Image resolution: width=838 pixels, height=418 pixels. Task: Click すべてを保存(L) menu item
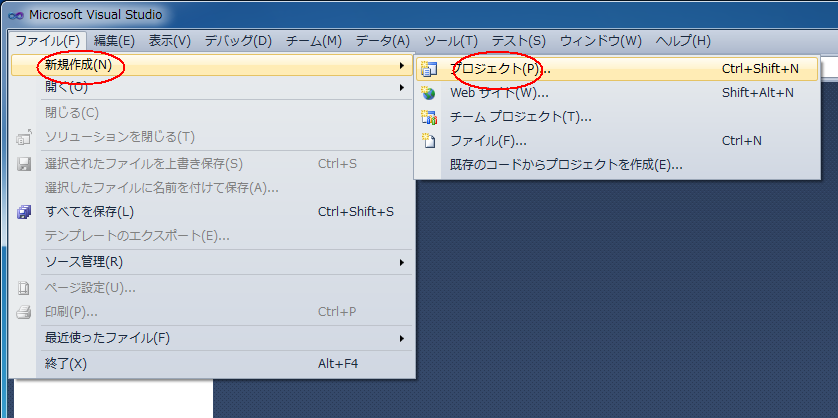click(x=213, y=212)
